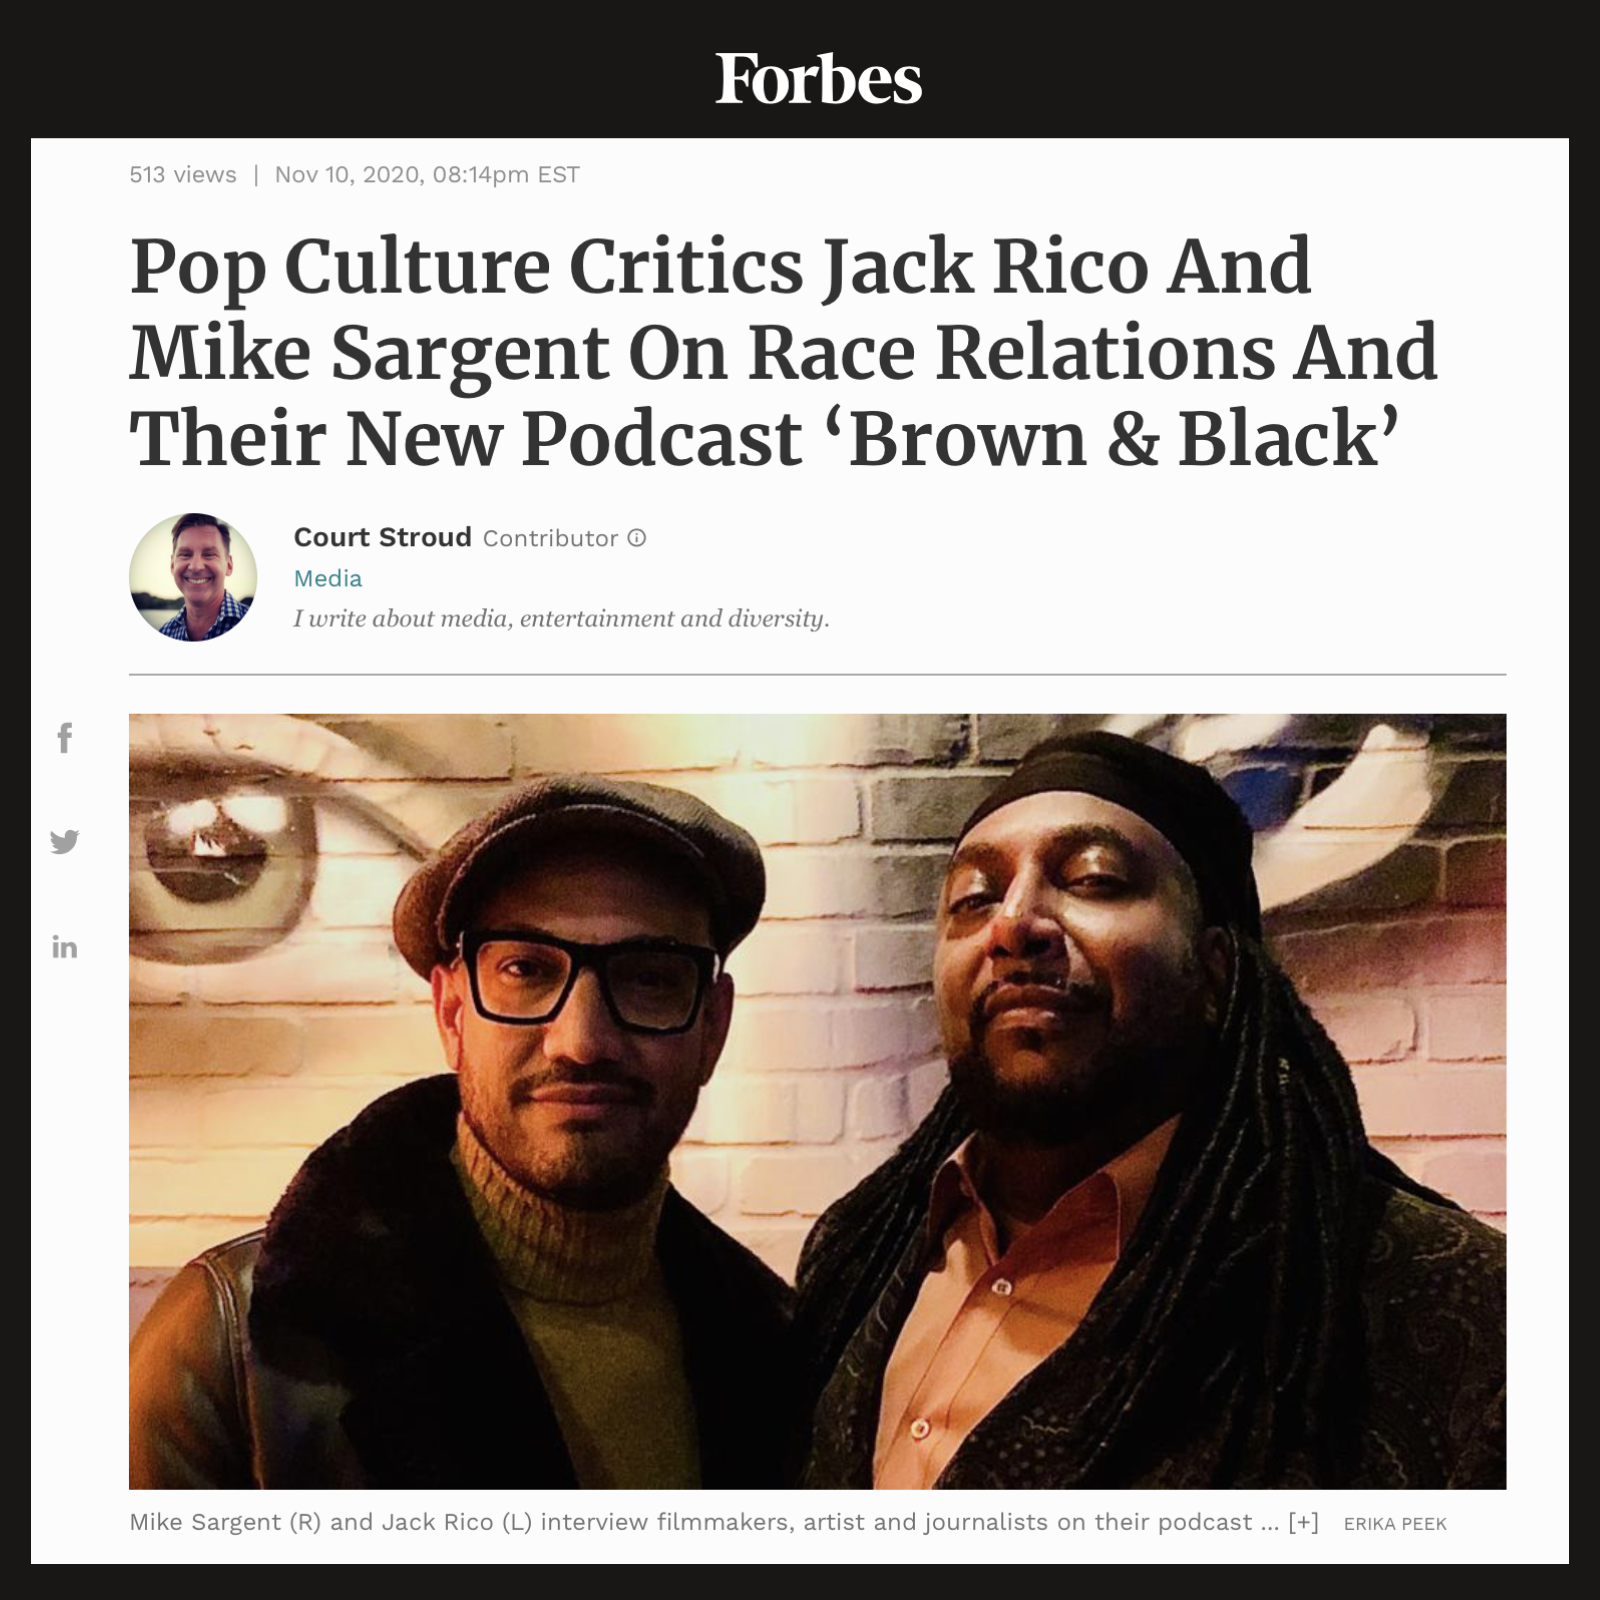Share the article on Facebook
The width and height of the screenshot is (1600, 1600).
coord(65,738)
